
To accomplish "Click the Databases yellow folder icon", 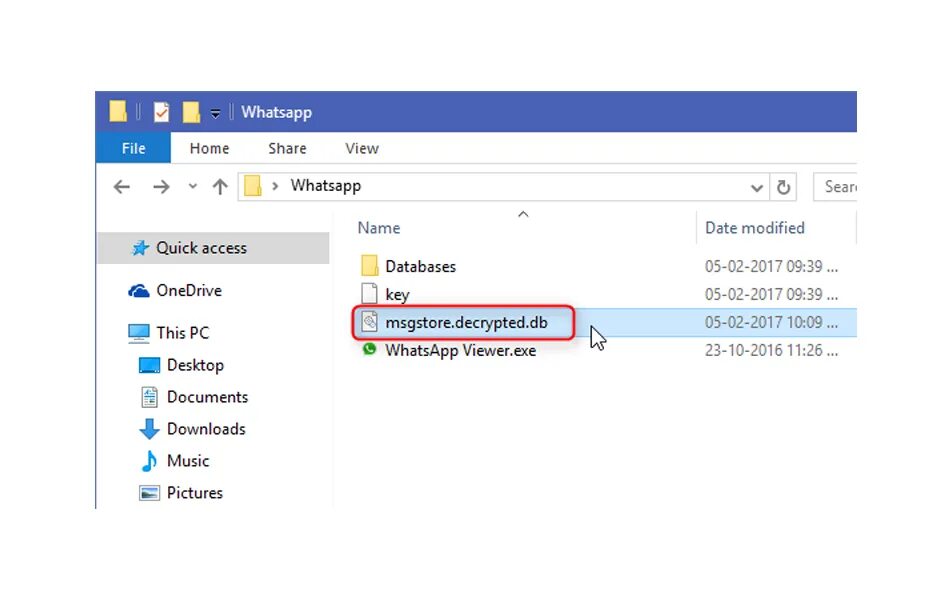I will tap(369, 265).
